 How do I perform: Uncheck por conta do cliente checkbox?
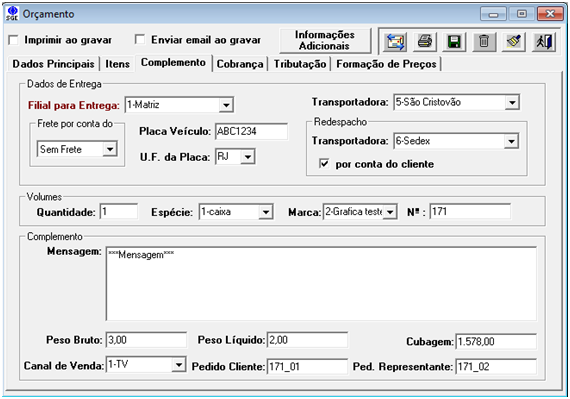(x=324, y=164)
